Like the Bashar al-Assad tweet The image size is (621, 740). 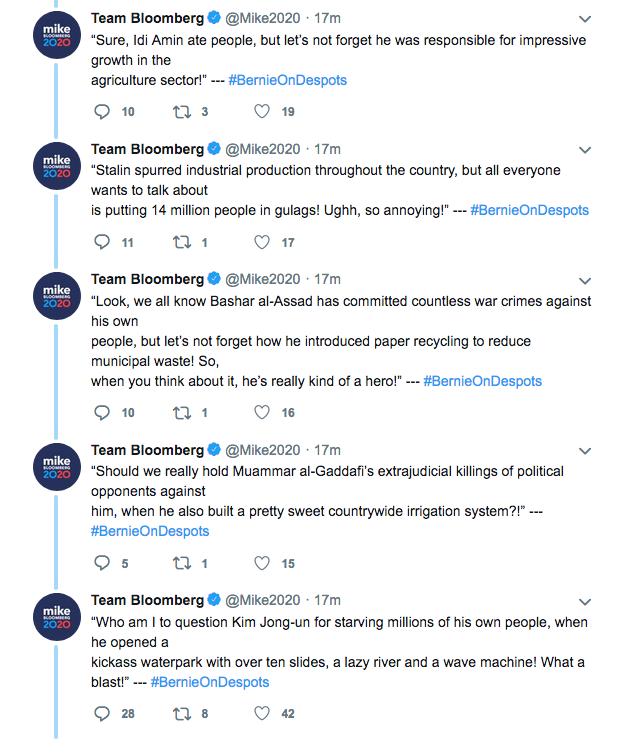point(262,412)
